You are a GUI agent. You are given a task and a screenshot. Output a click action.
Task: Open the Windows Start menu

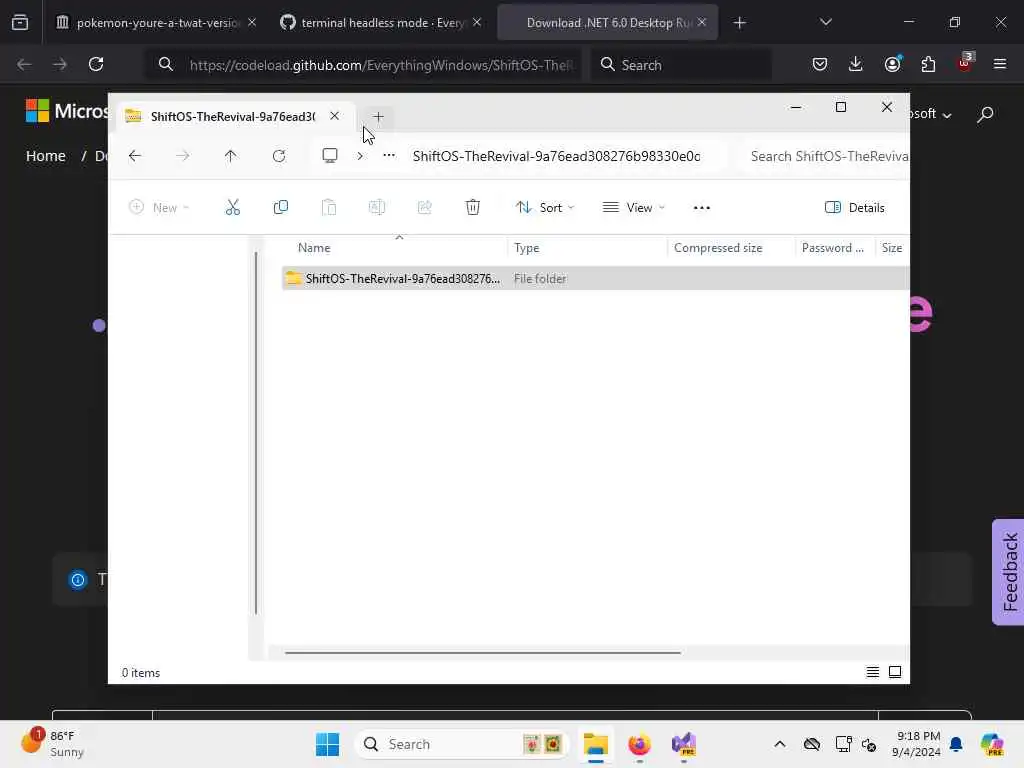pos(327,744)
